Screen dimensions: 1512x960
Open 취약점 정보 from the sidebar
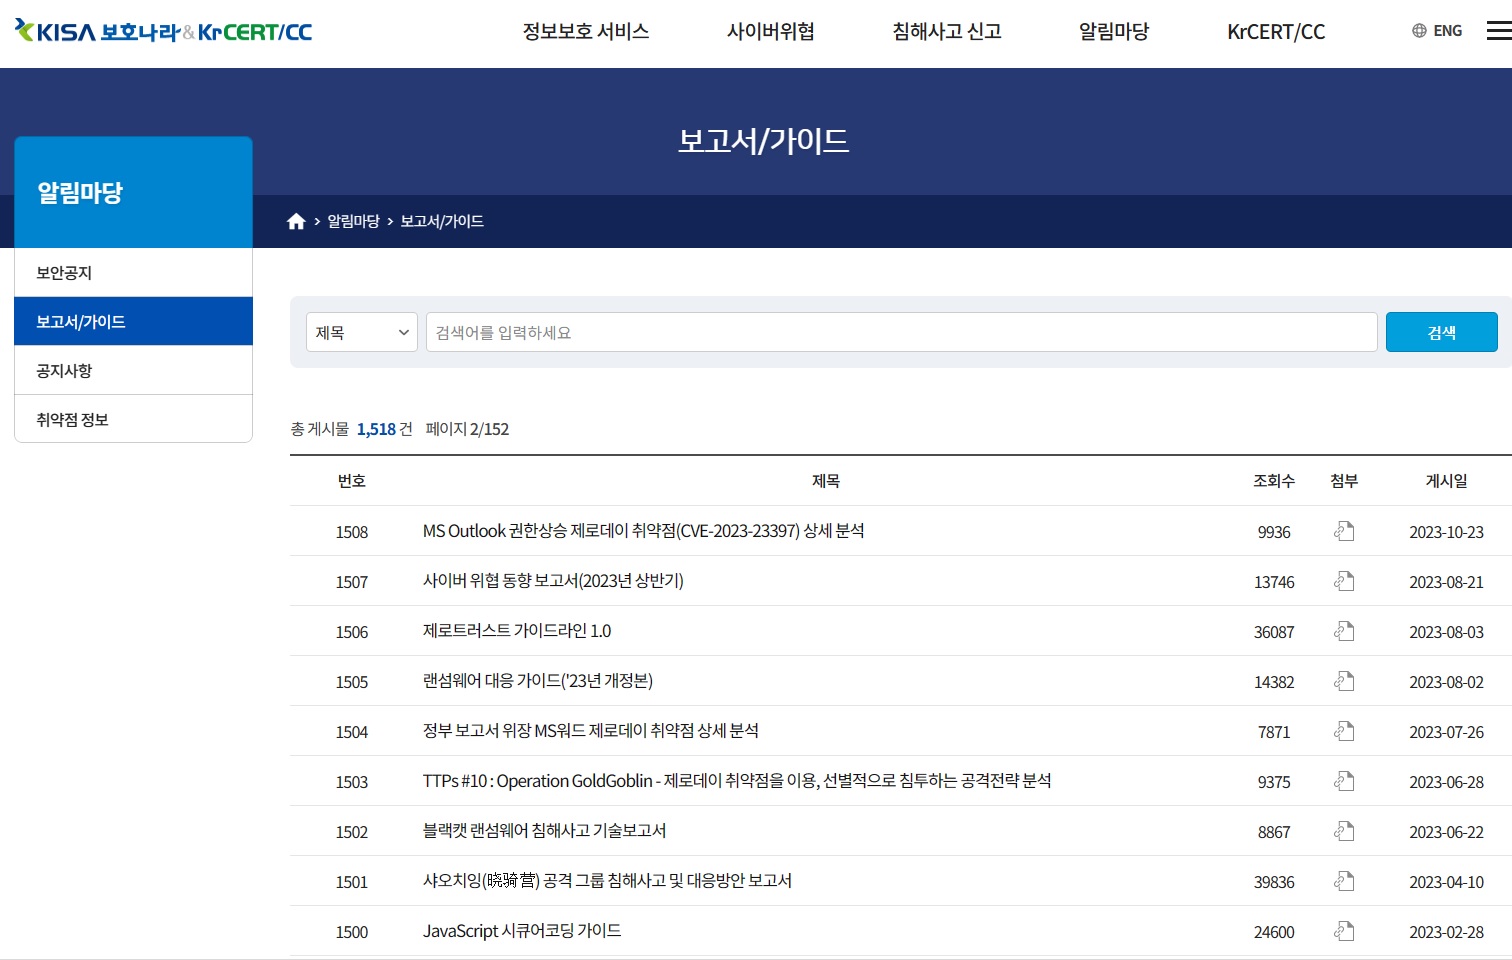[x=74, y=418]
